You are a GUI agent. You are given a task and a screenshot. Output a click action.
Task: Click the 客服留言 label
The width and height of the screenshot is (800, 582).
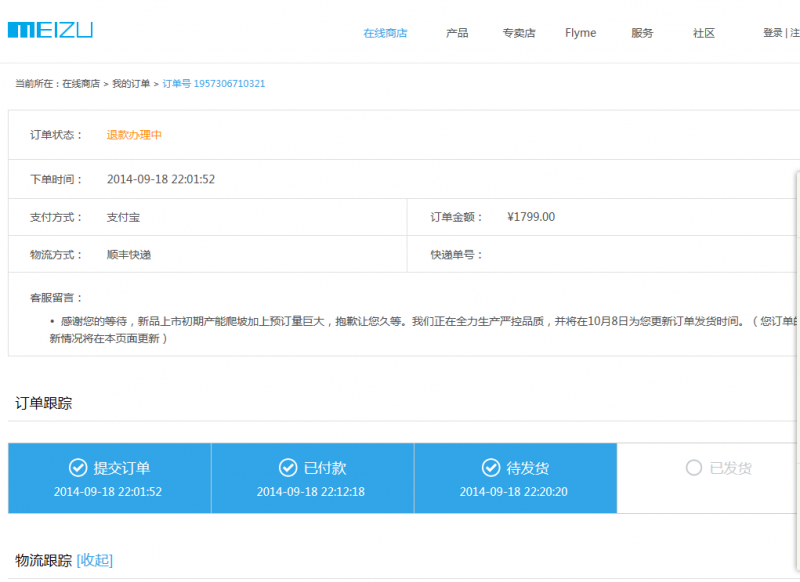[x=56, y=297]
